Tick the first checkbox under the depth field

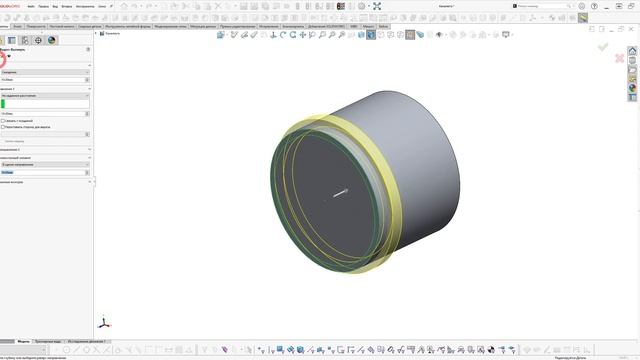coord(3,121)
